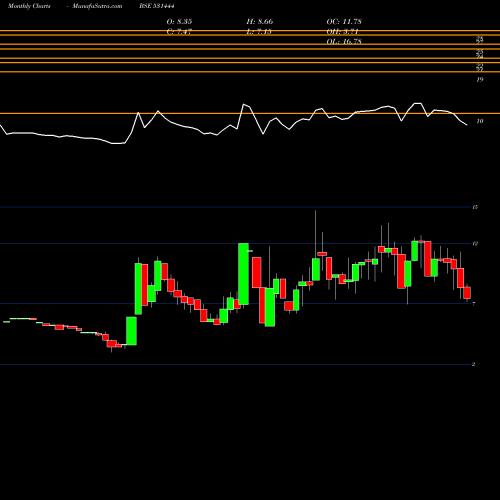Click the "12" price axis label

[x=475, y=244]
